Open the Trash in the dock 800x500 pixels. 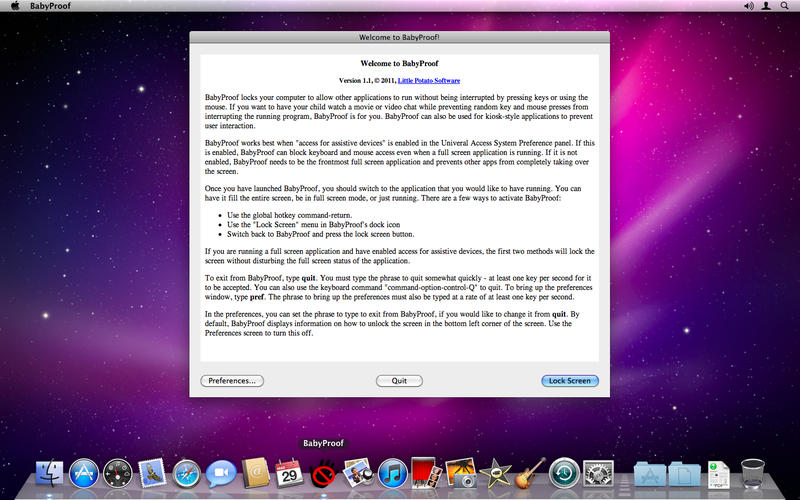click(x=753, y=473)
